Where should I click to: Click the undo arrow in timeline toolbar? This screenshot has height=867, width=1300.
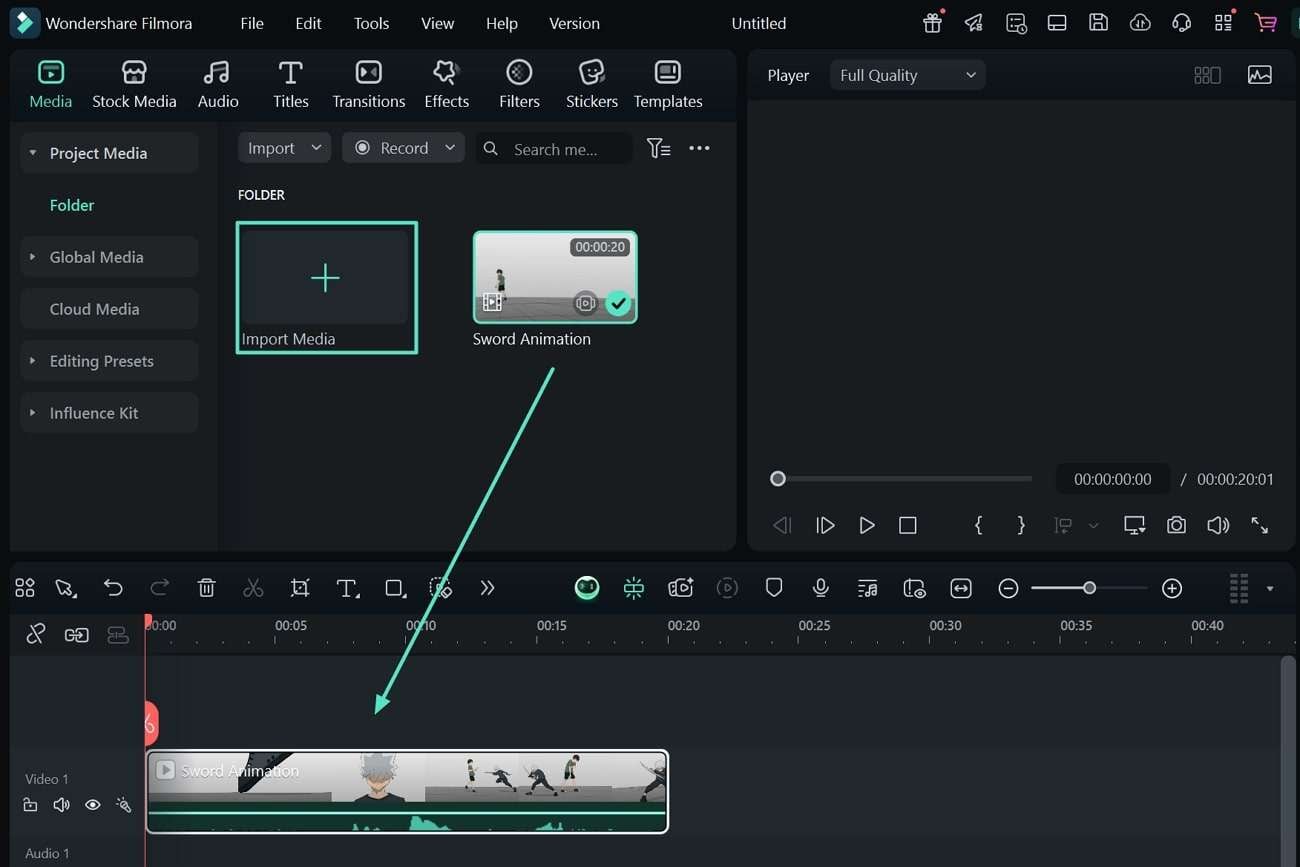click(x=113, y=588)
